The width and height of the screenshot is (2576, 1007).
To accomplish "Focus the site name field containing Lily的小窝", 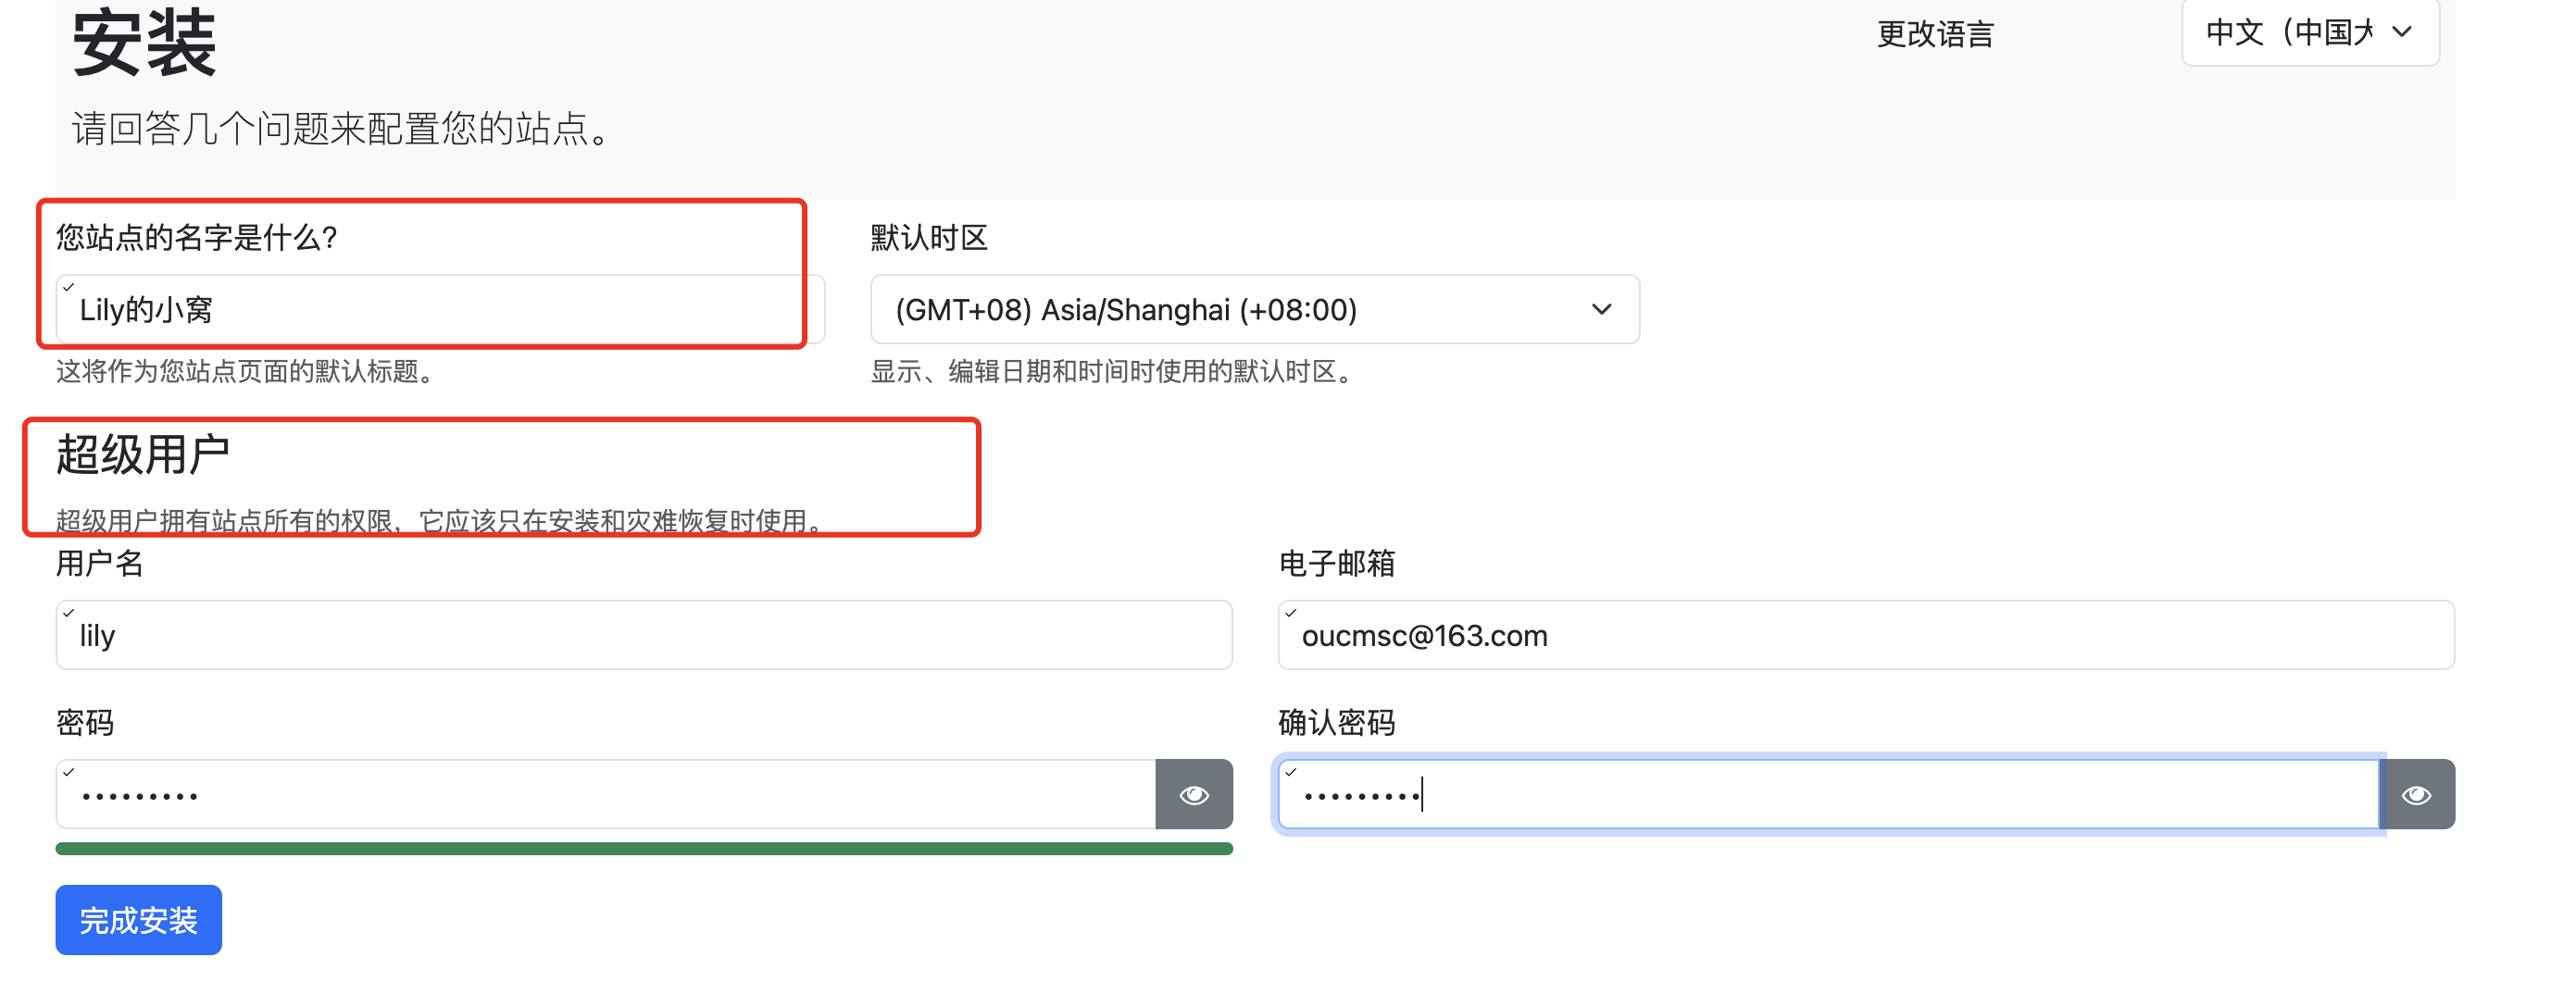I will [440, 310].
